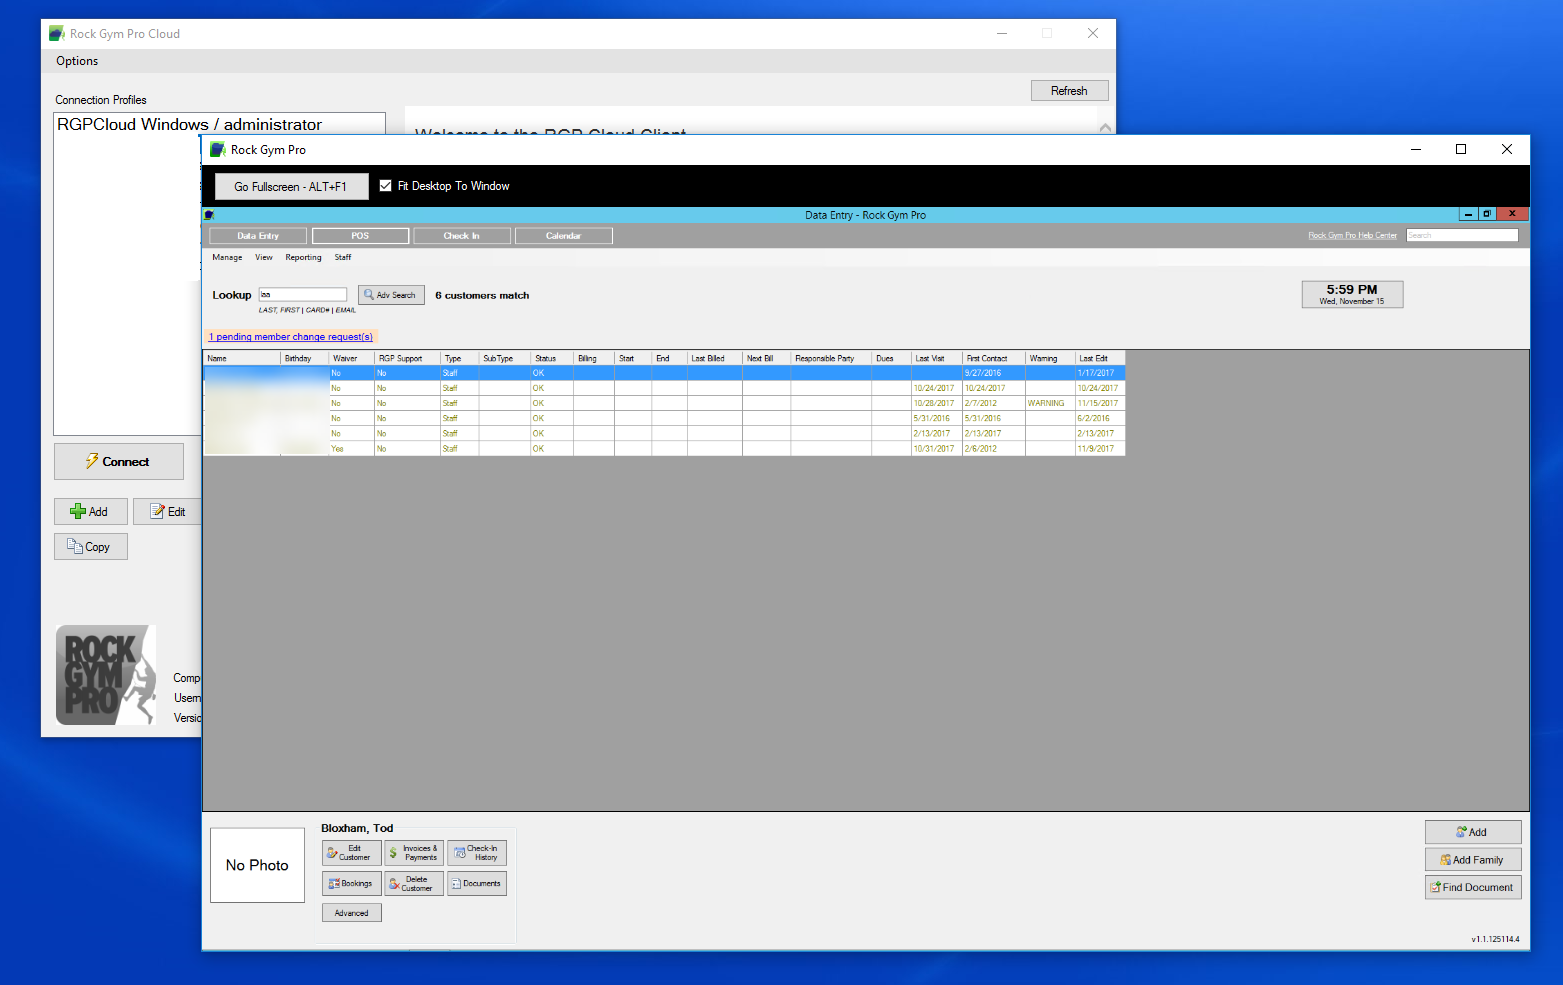Viewport: 1563px width, 985px height.
Task: Click Go Fullscreen - ALT+F1
Action: (x=291, y=187)
